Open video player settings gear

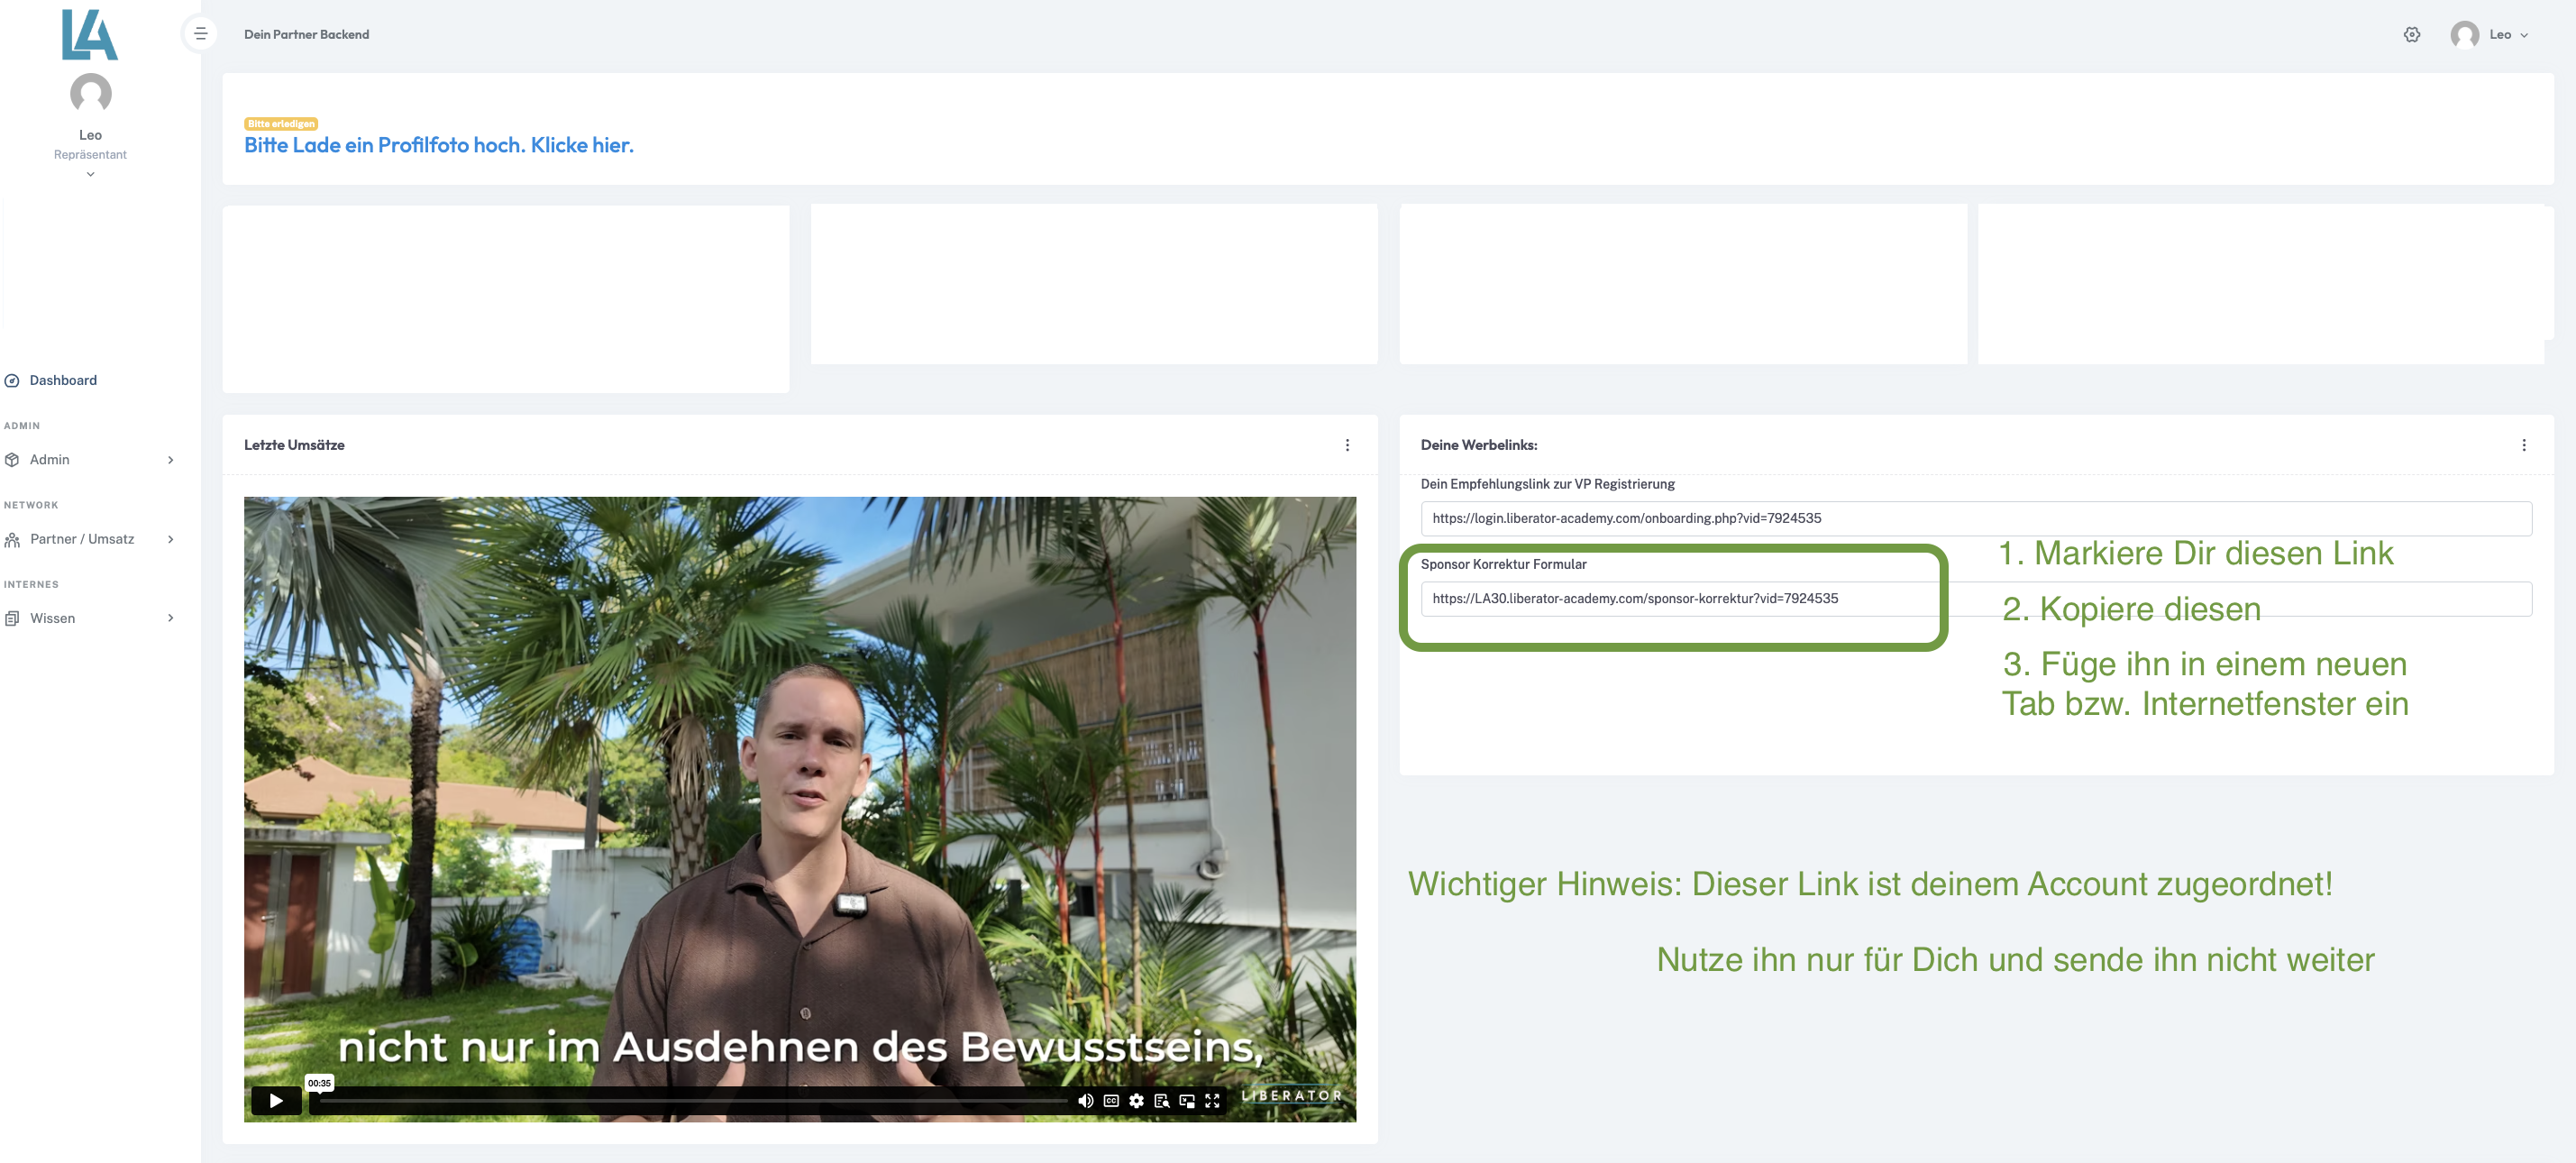click(x=1136, y=1100)
